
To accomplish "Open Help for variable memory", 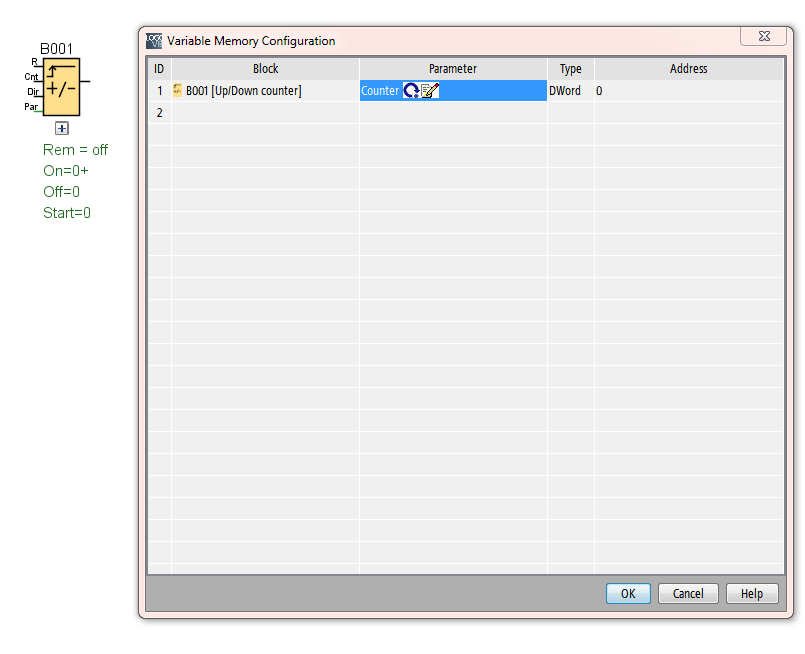I will click(x=752, y=593).
